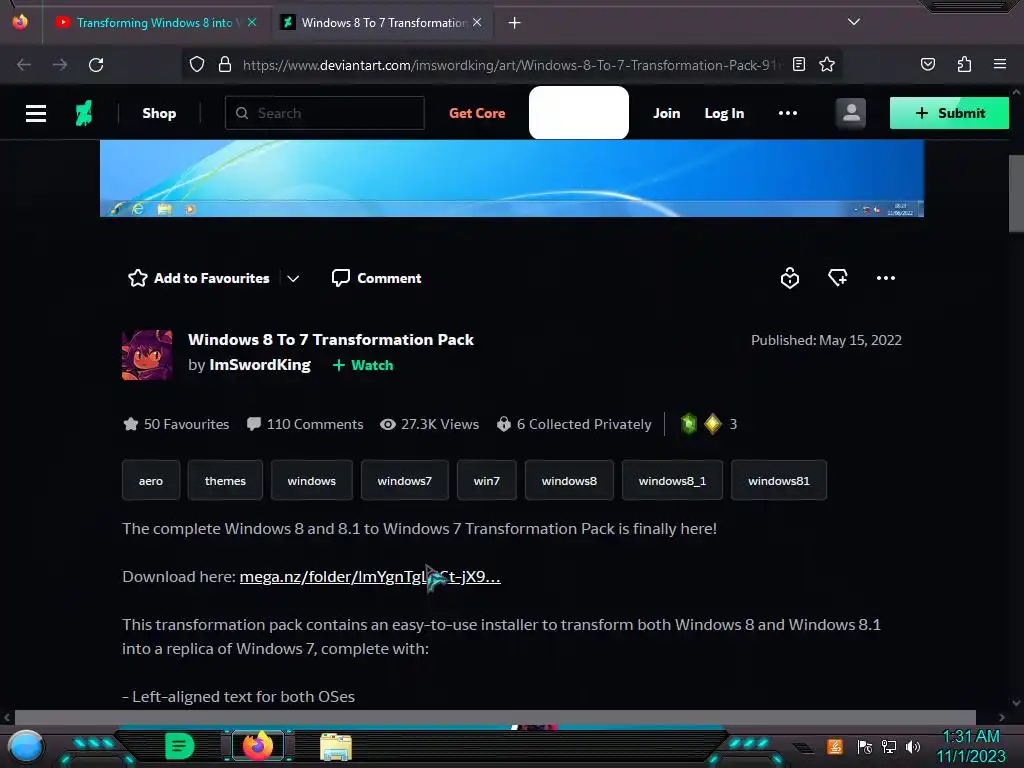
Task: Click the Comment button
Action: (376, 278)
